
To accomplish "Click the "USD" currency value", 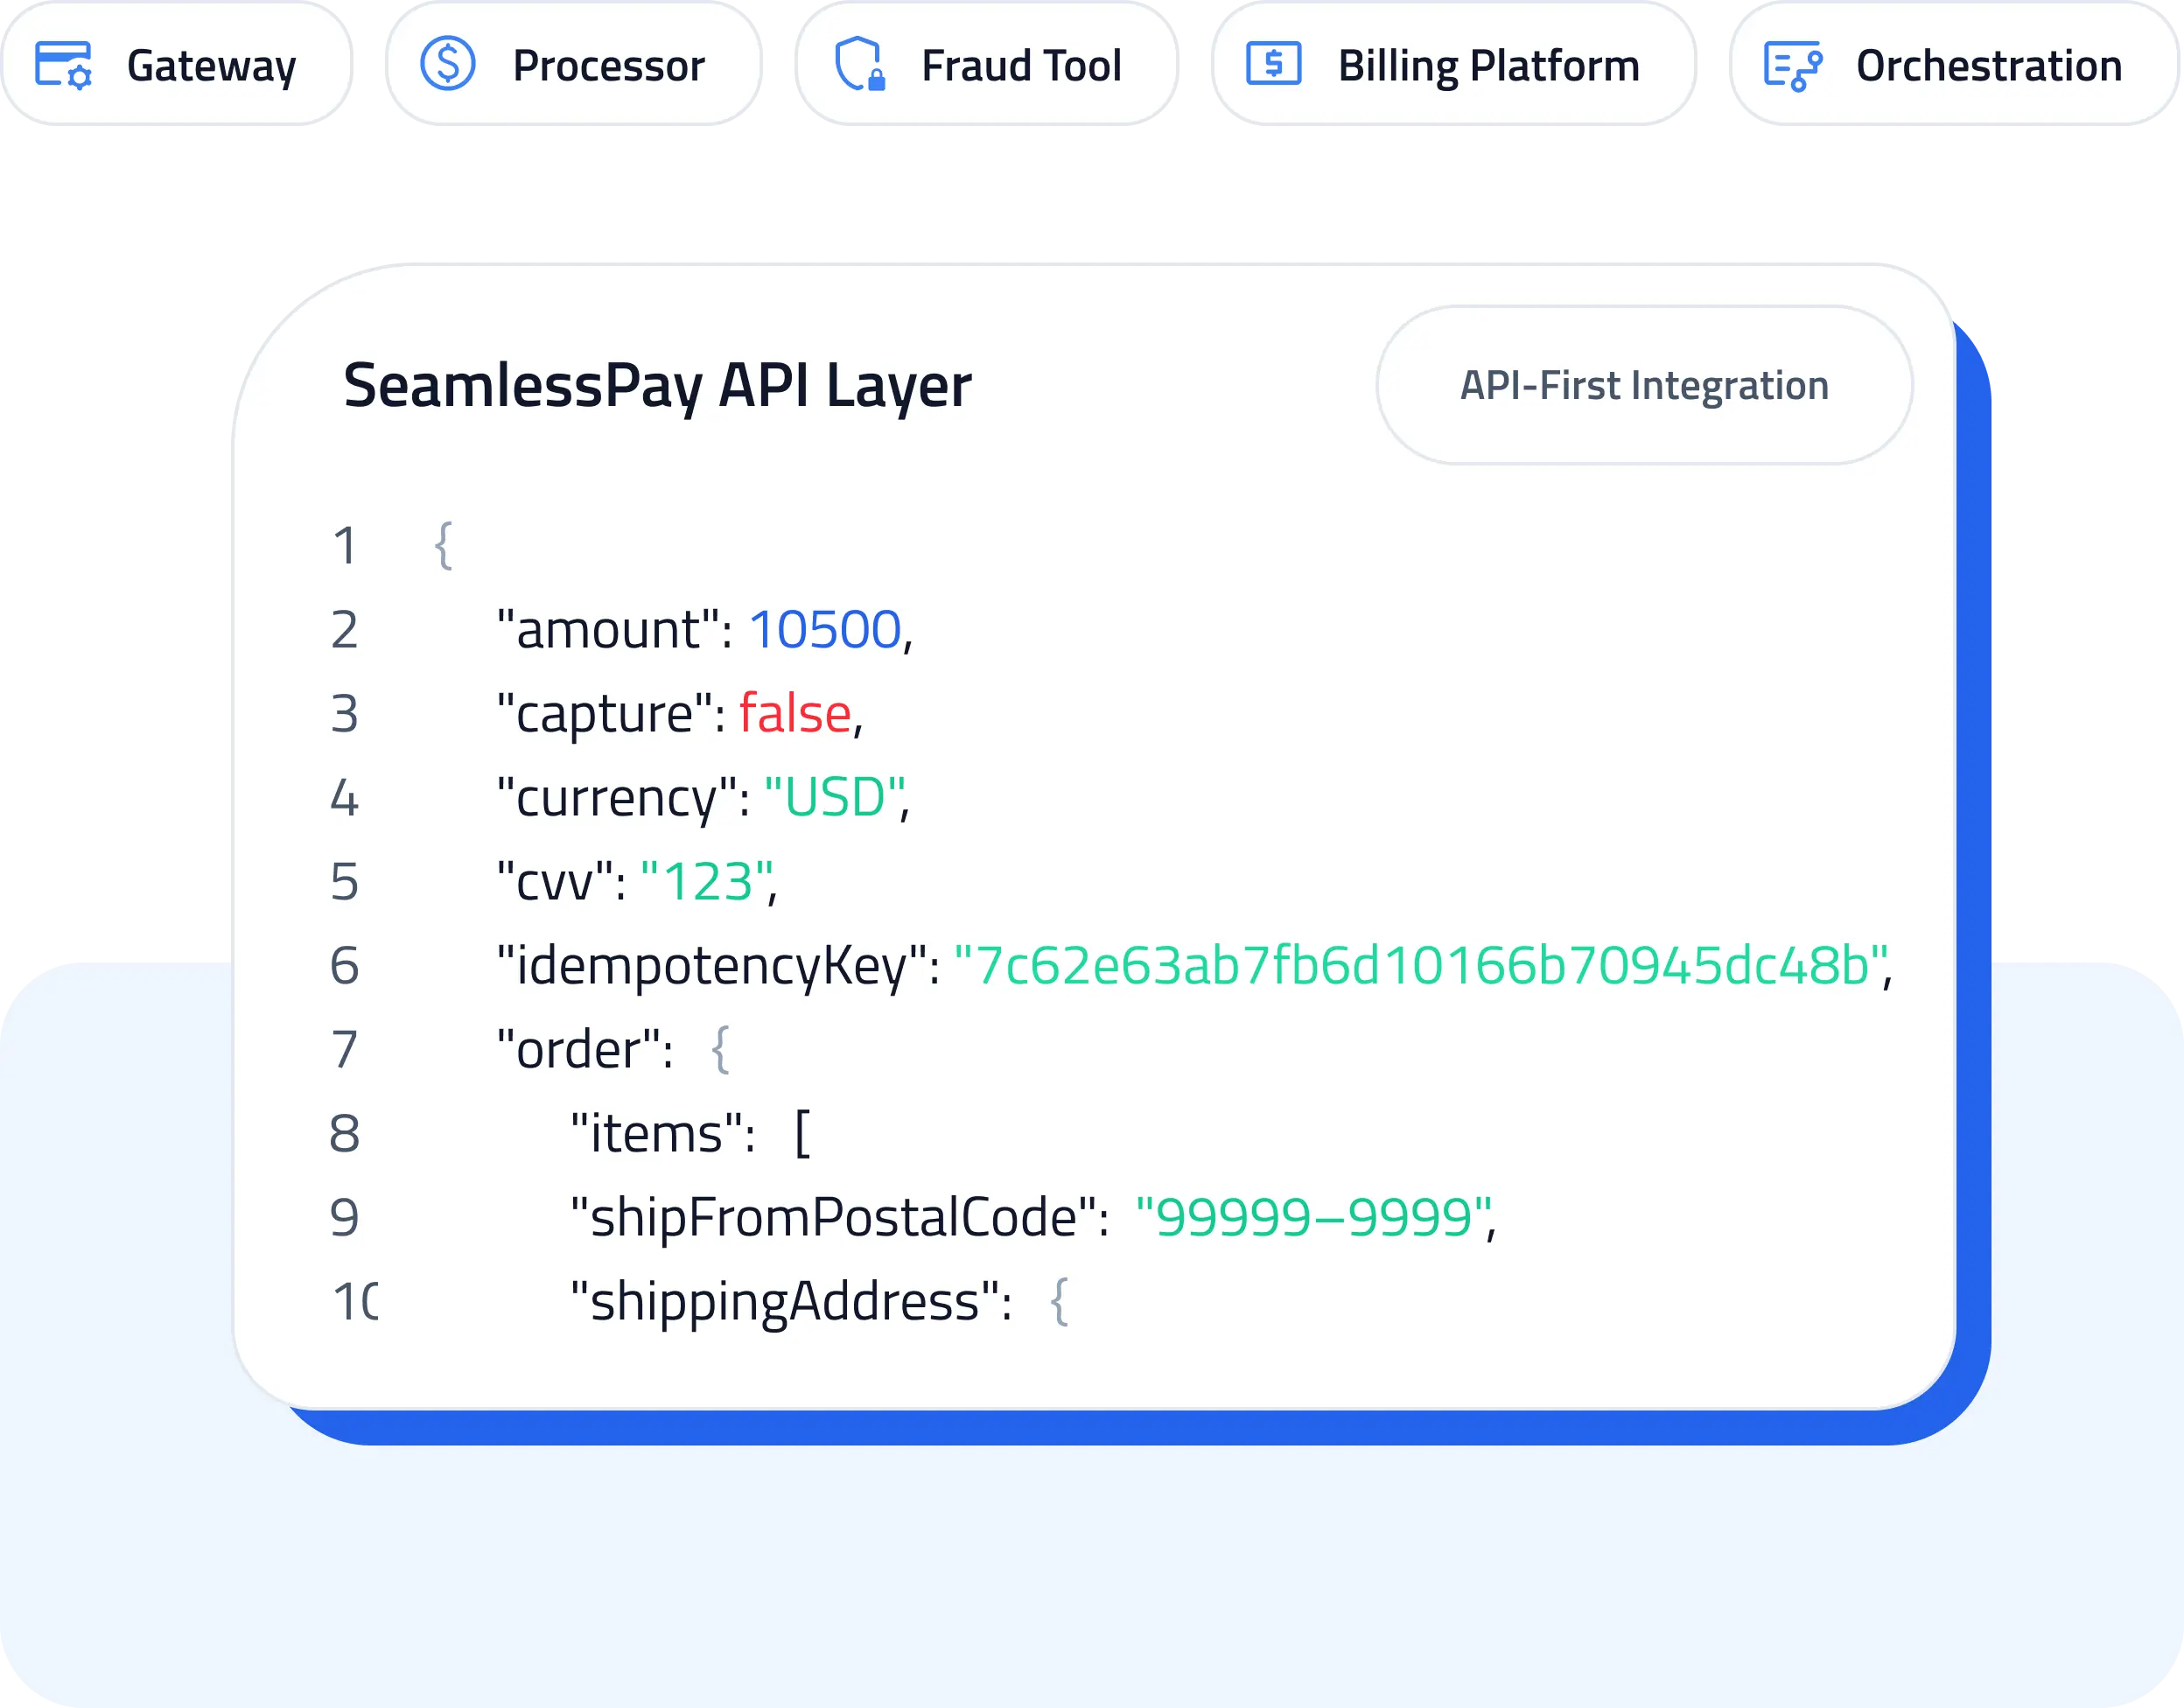I will pos(834,798).
